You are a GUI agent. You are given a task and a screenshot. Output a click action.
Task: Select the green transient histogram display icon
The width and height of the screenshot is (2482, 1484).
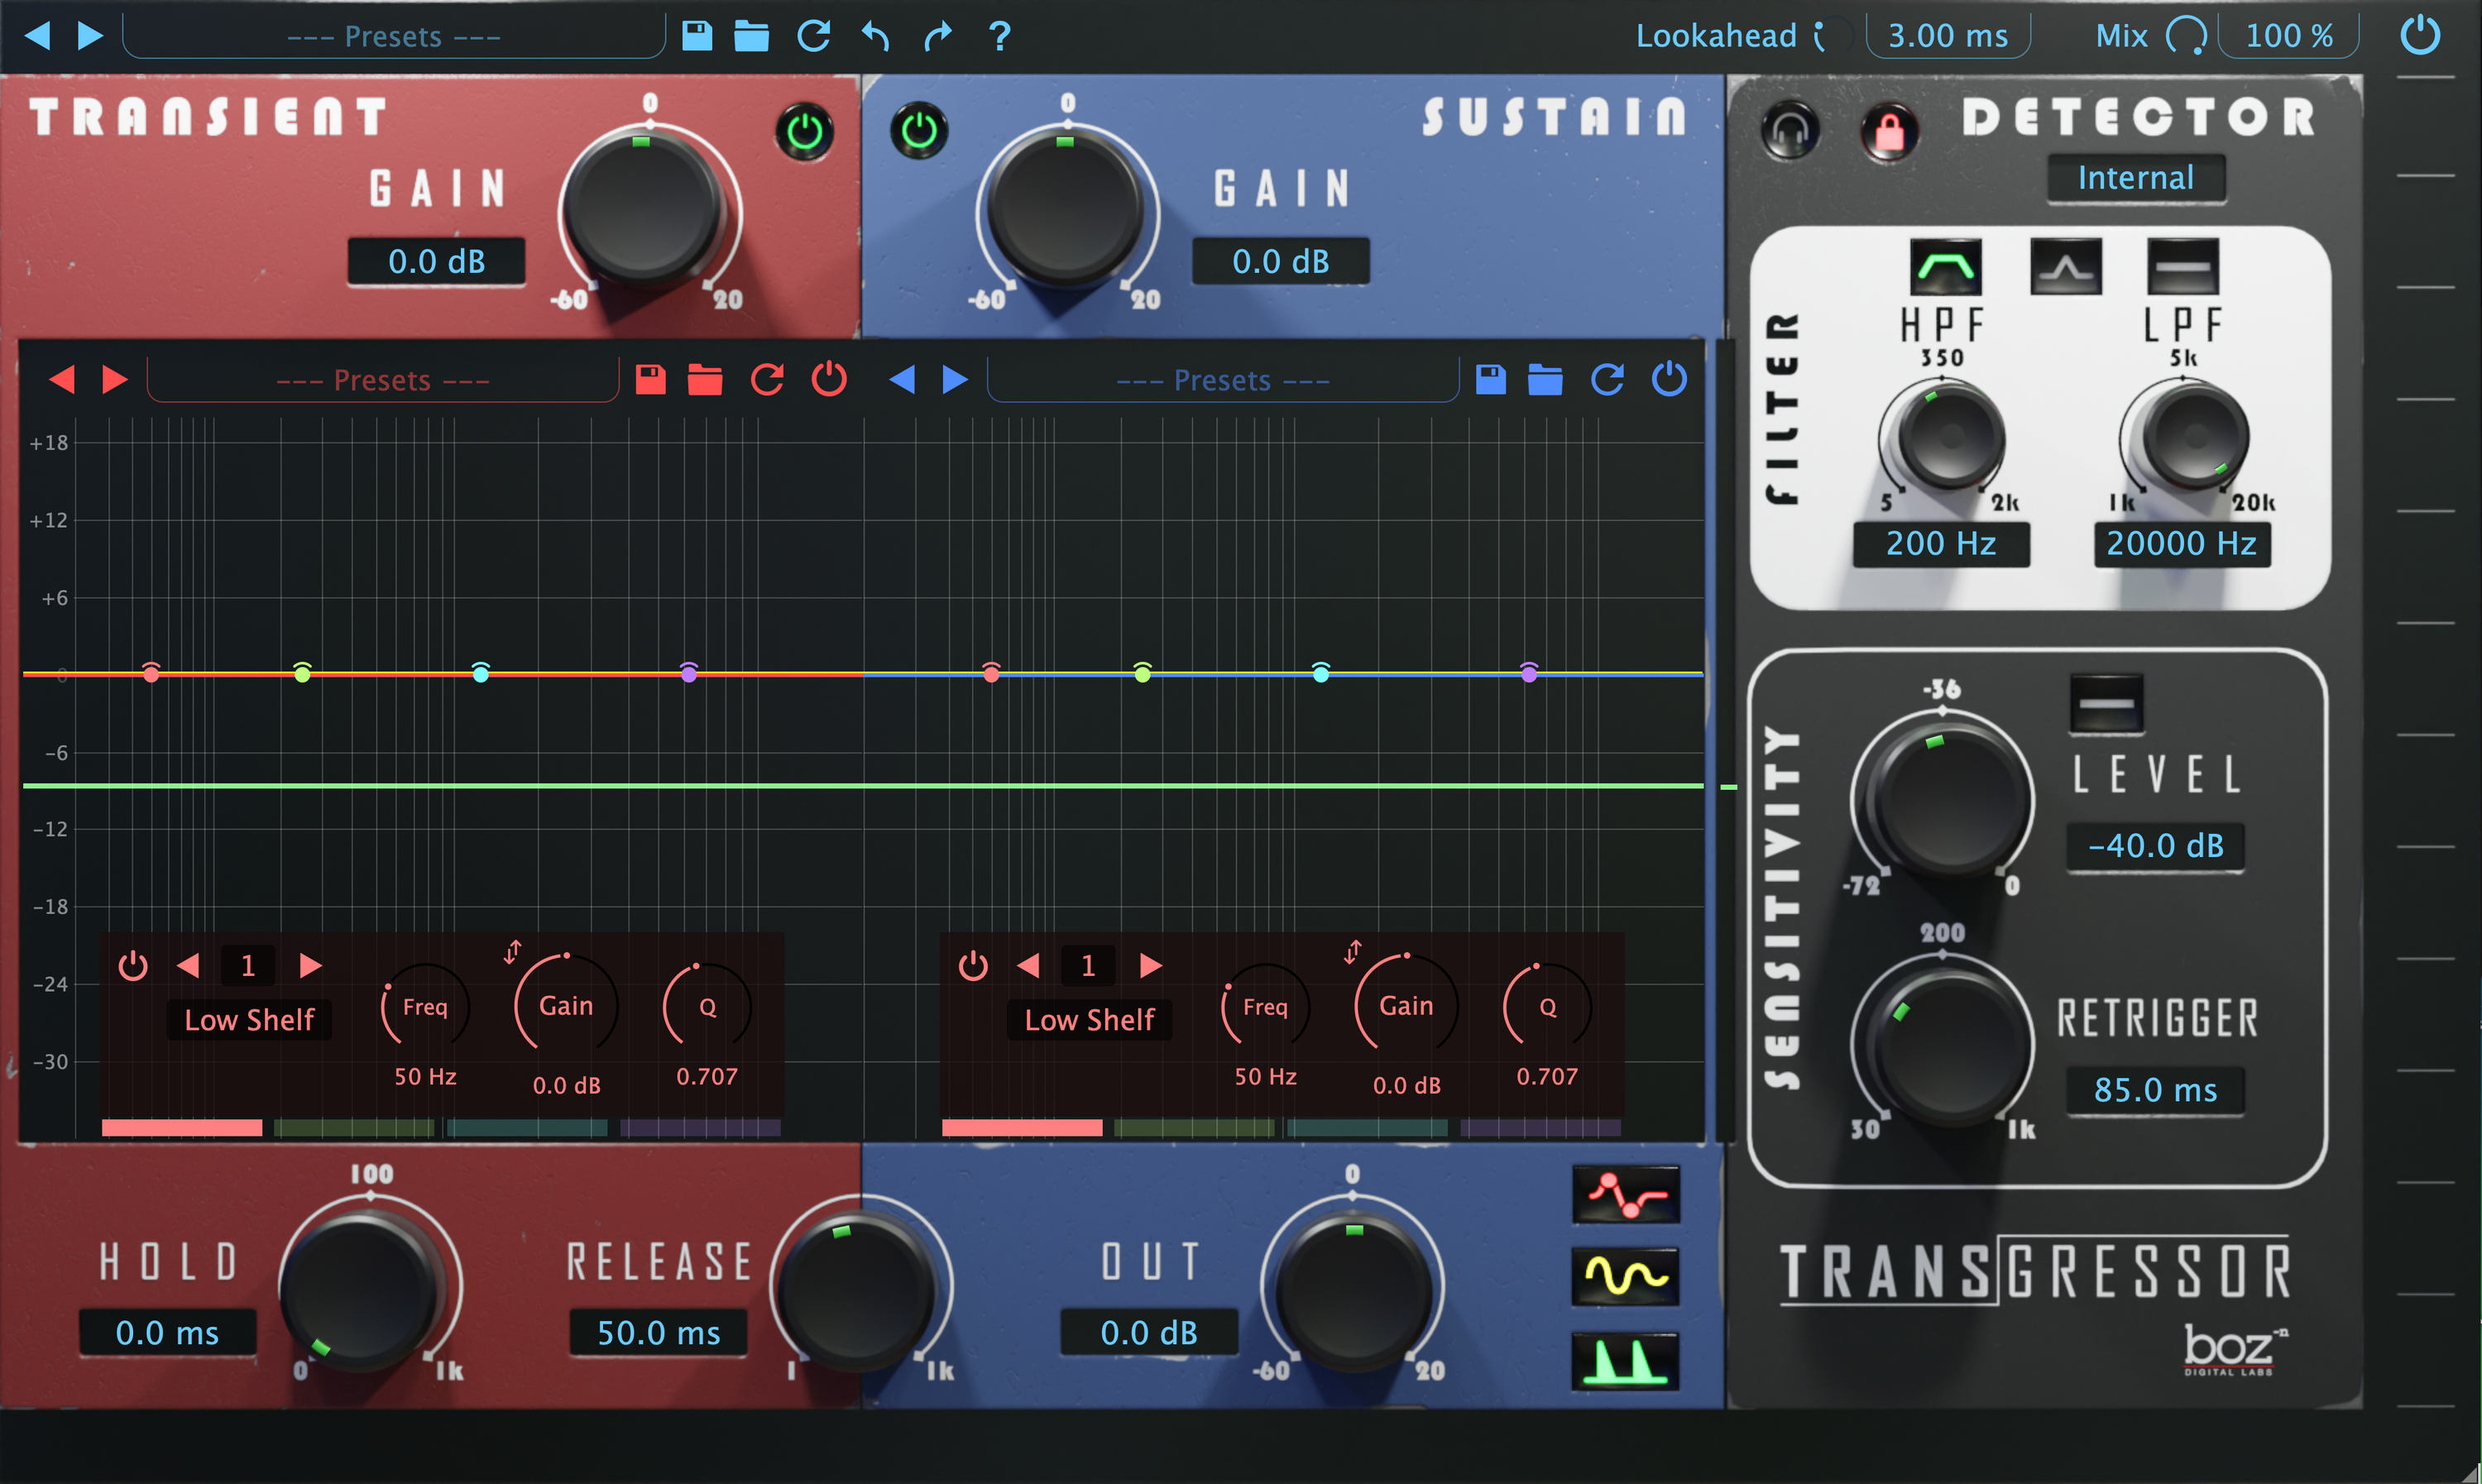[x=1625, y=1357]
